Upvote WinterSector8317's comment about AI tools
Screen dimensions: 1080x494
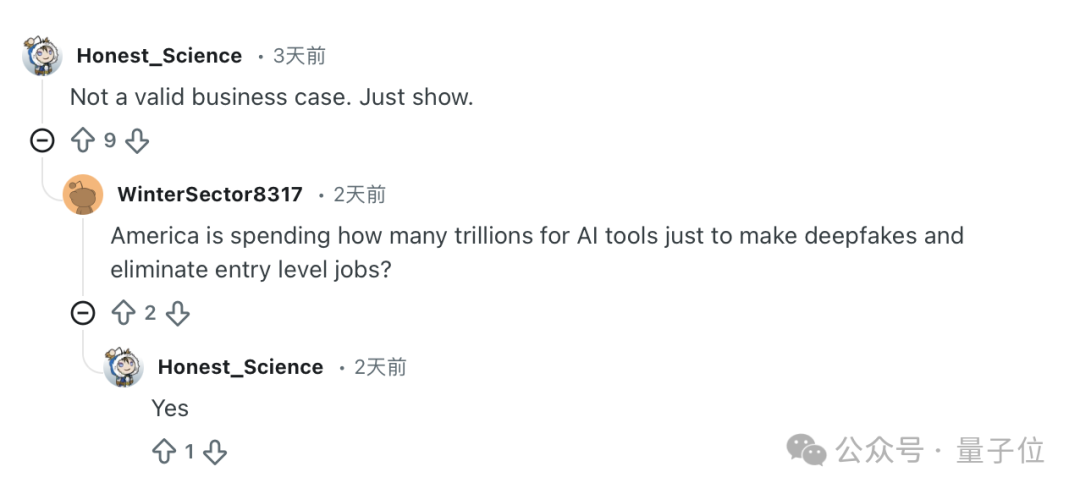(123, 314)
